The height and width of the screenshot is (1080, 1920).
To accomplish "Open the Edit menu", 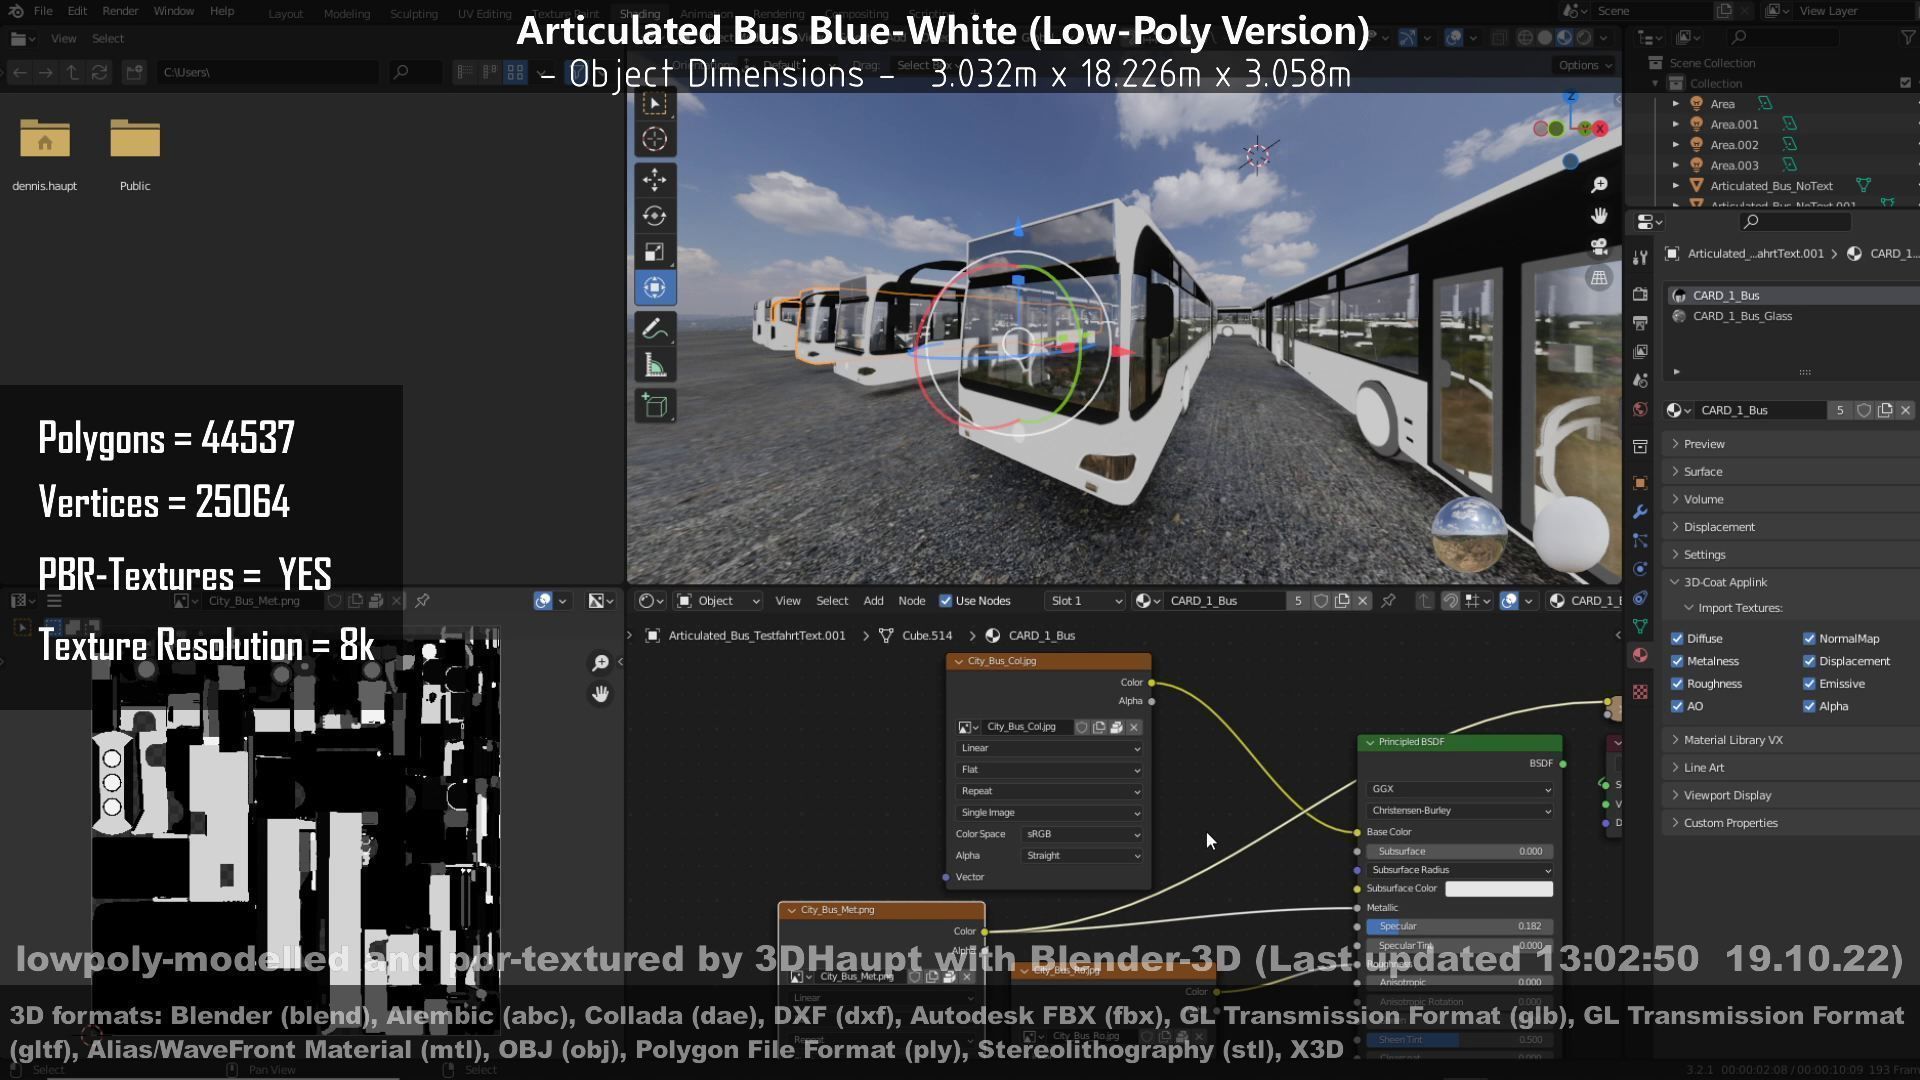I will (77, 11).
